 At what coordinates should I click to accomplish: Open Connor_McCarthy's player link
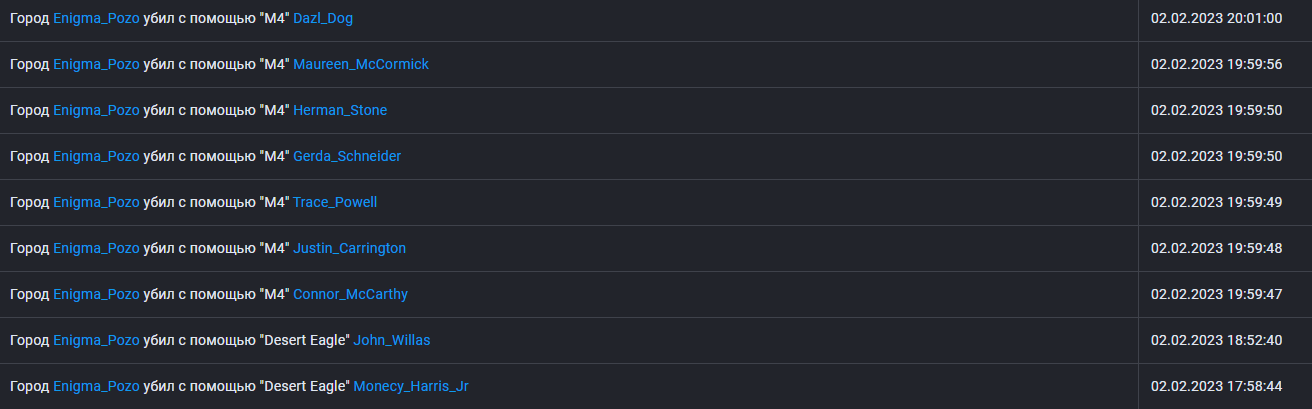point(350,294)
